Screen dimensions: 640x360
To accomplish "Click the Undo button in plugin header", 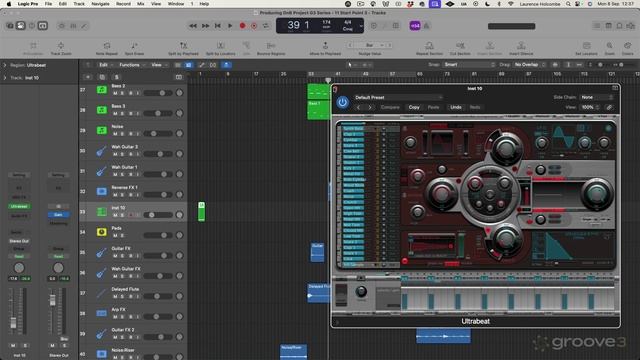I will click(456, 107).
